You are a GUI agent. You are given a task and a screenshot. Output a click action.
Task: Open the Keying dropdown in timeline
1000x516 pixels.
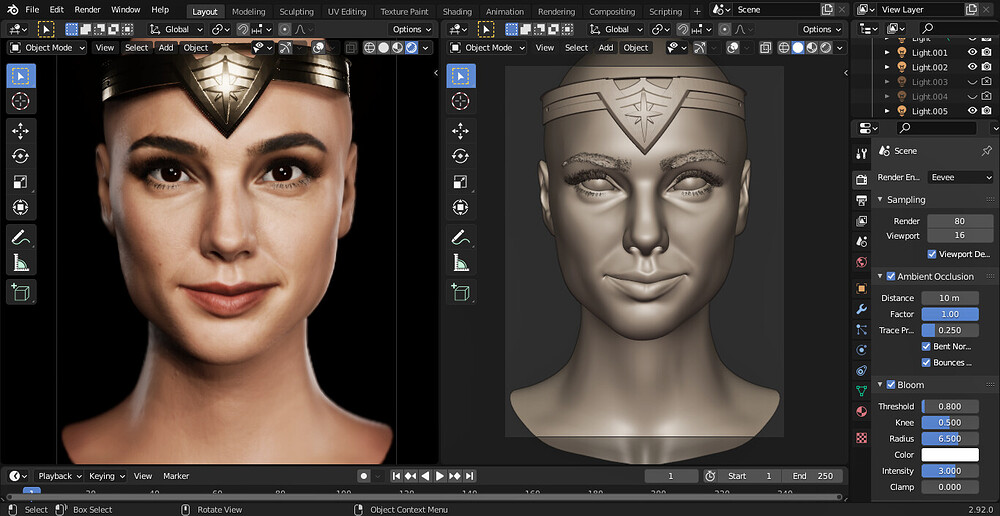tap(106, 476)
